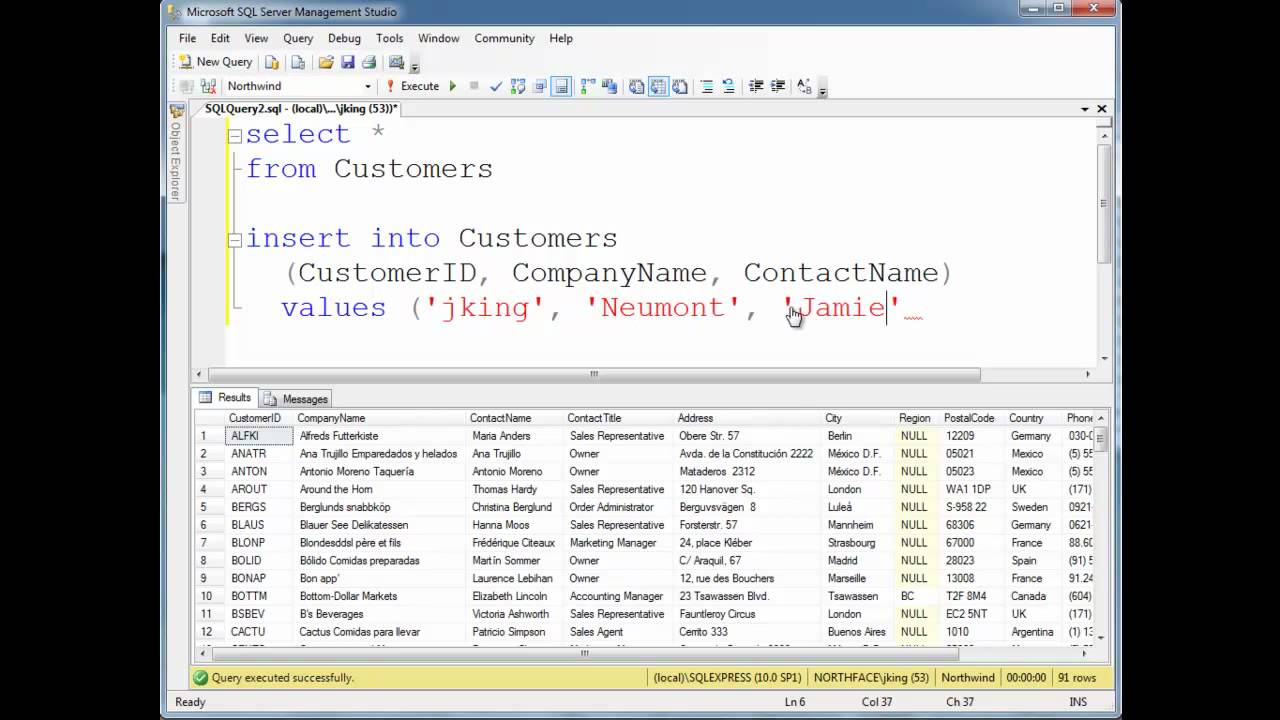Switch to the Messages tab

pyautogui.click(x=296, y=399)
